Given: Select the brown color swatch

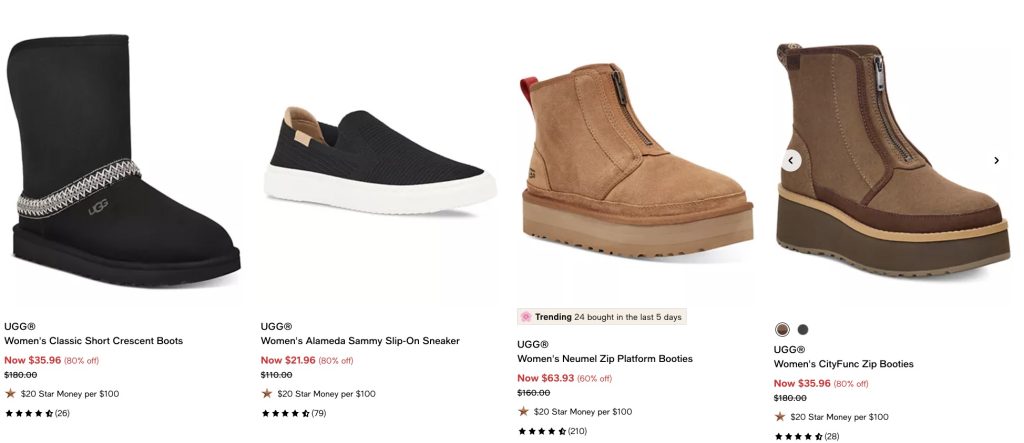Looking at the screenshot, I should [782, 329].
